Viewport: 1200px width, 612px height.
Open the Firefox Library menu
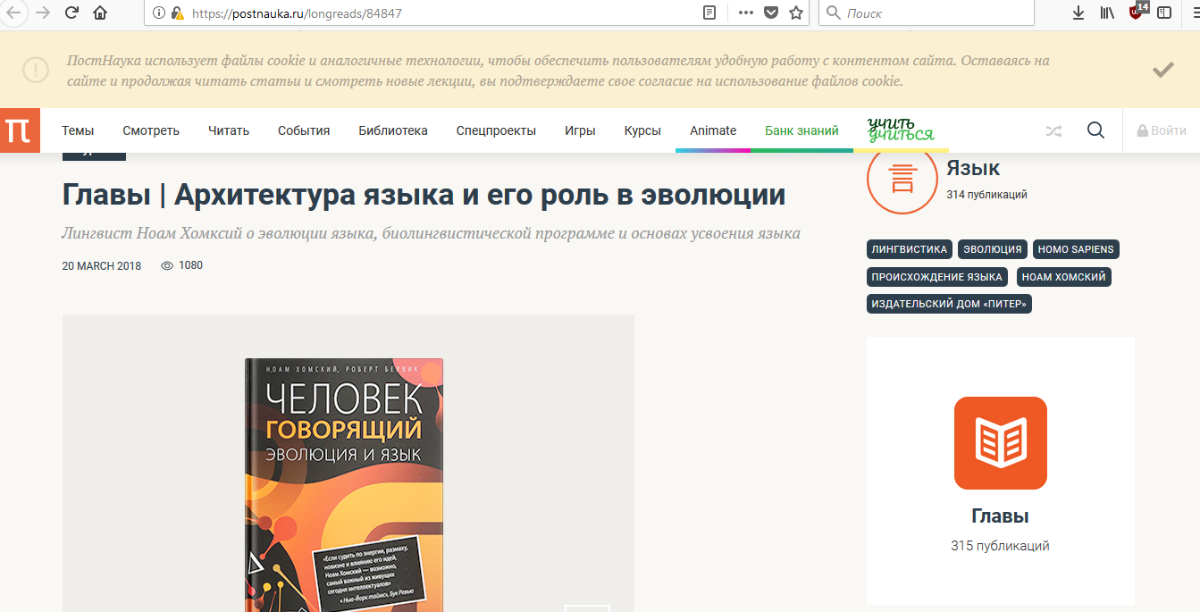click(1107, 13)
